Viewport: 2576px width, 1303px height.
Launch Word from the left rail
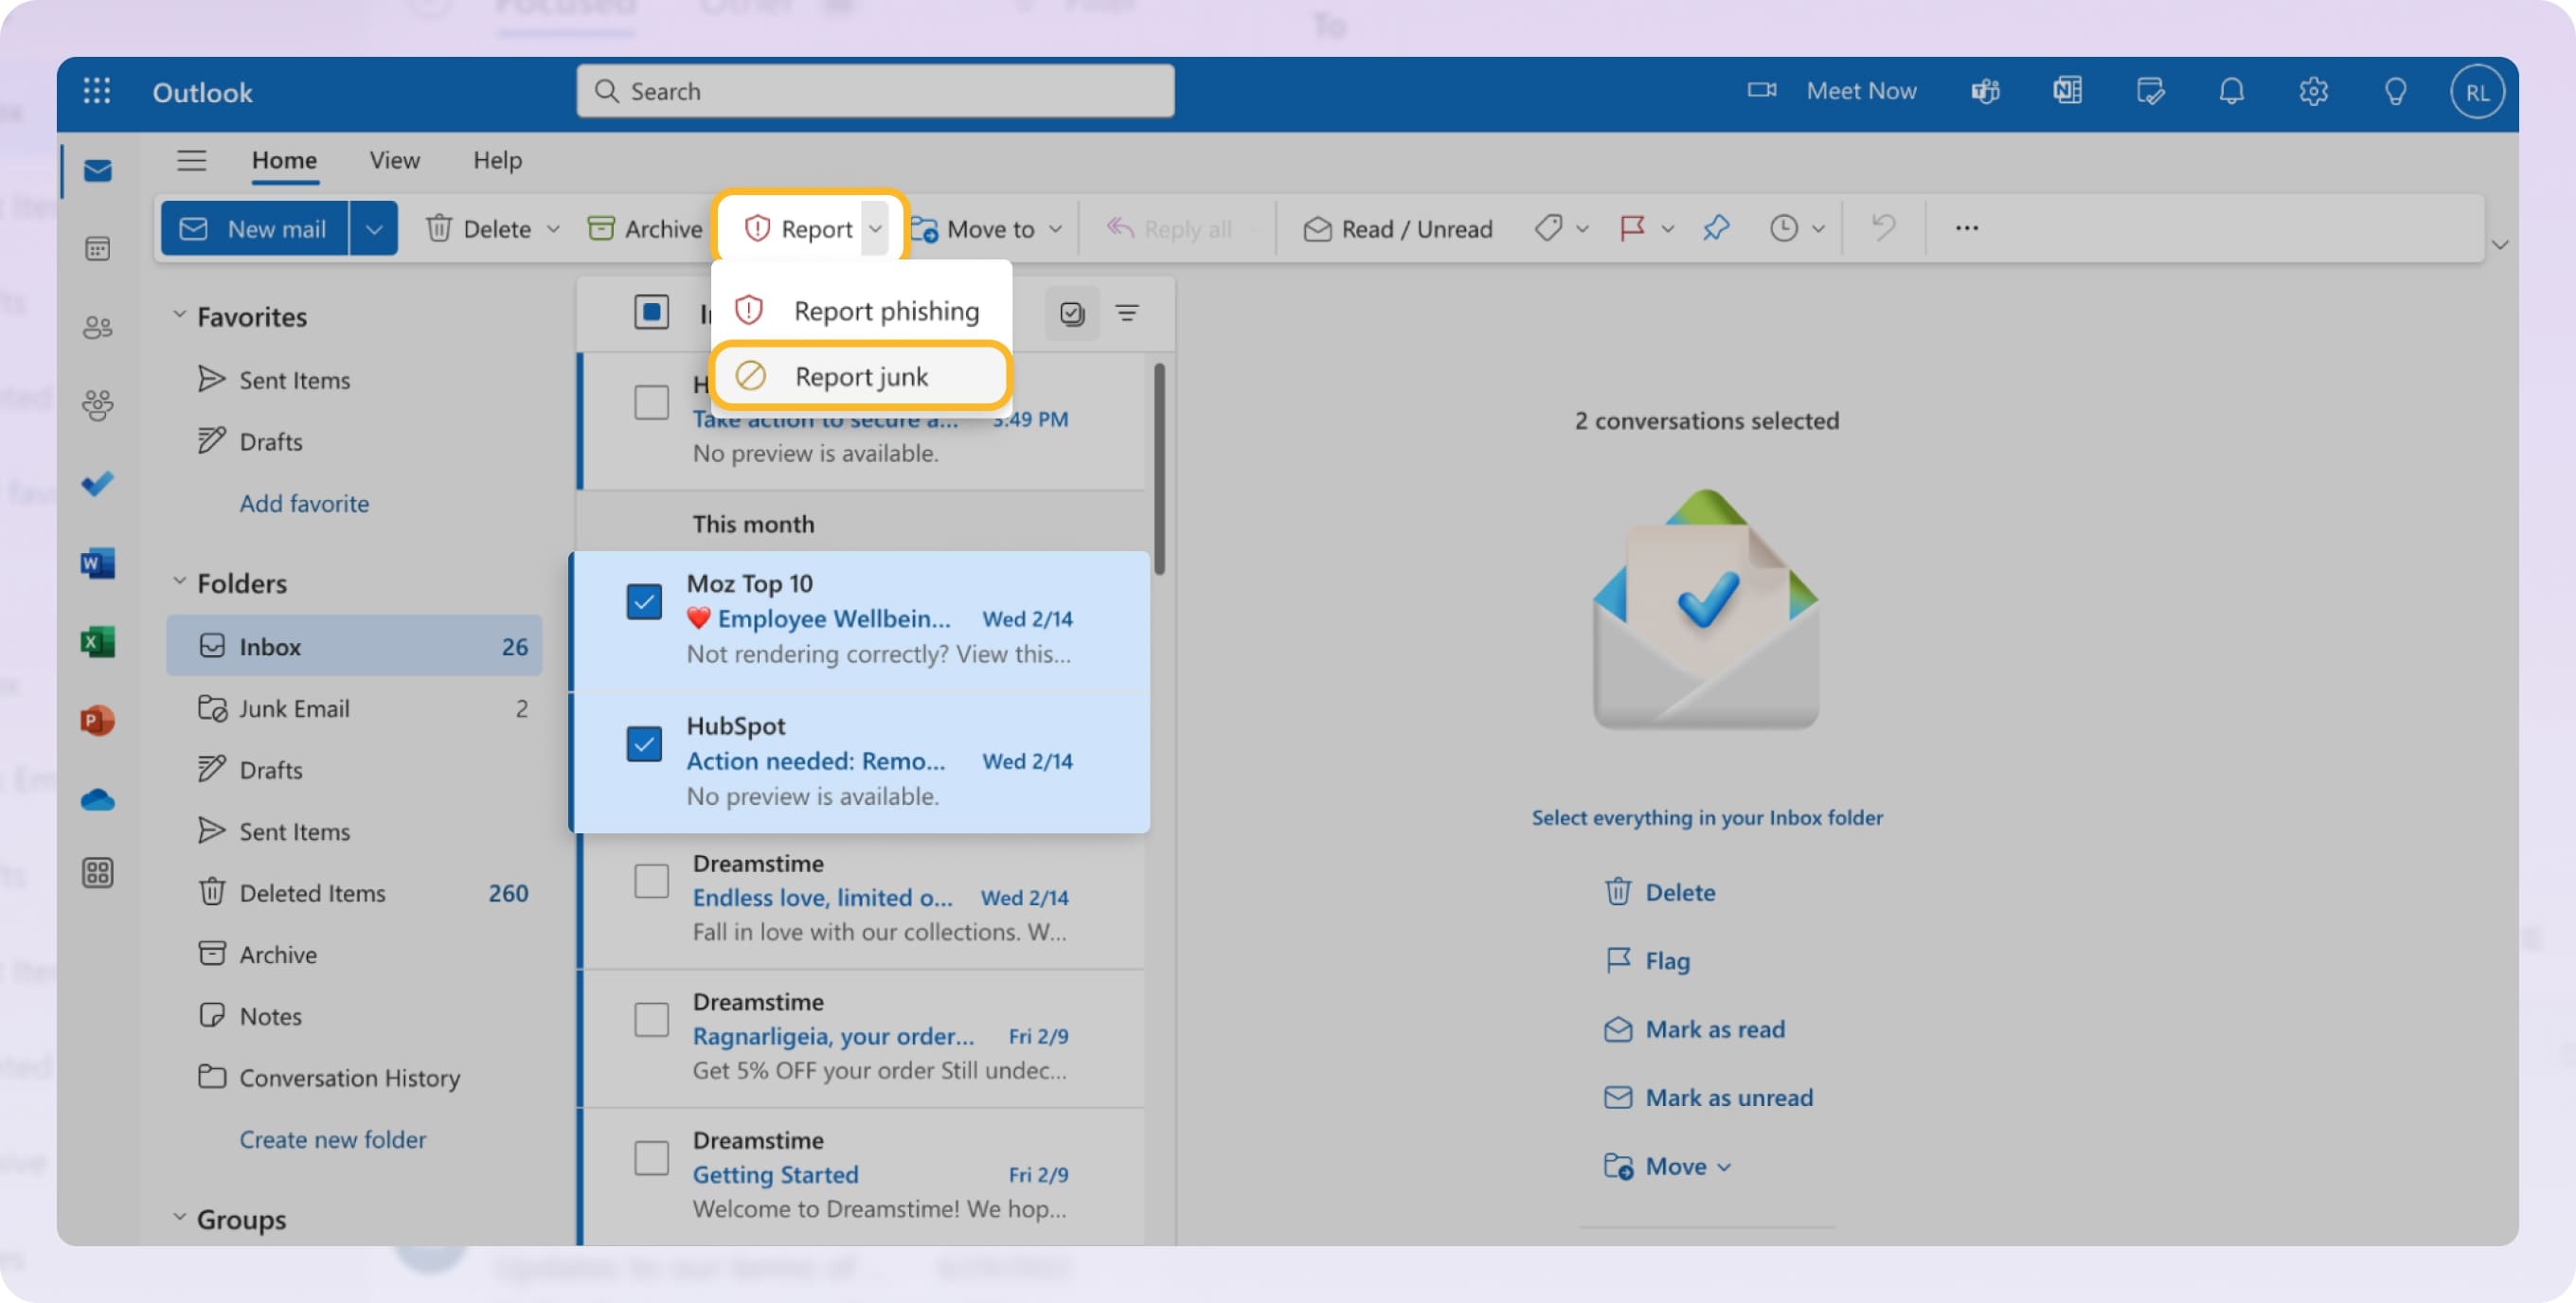tap(97, 563)
